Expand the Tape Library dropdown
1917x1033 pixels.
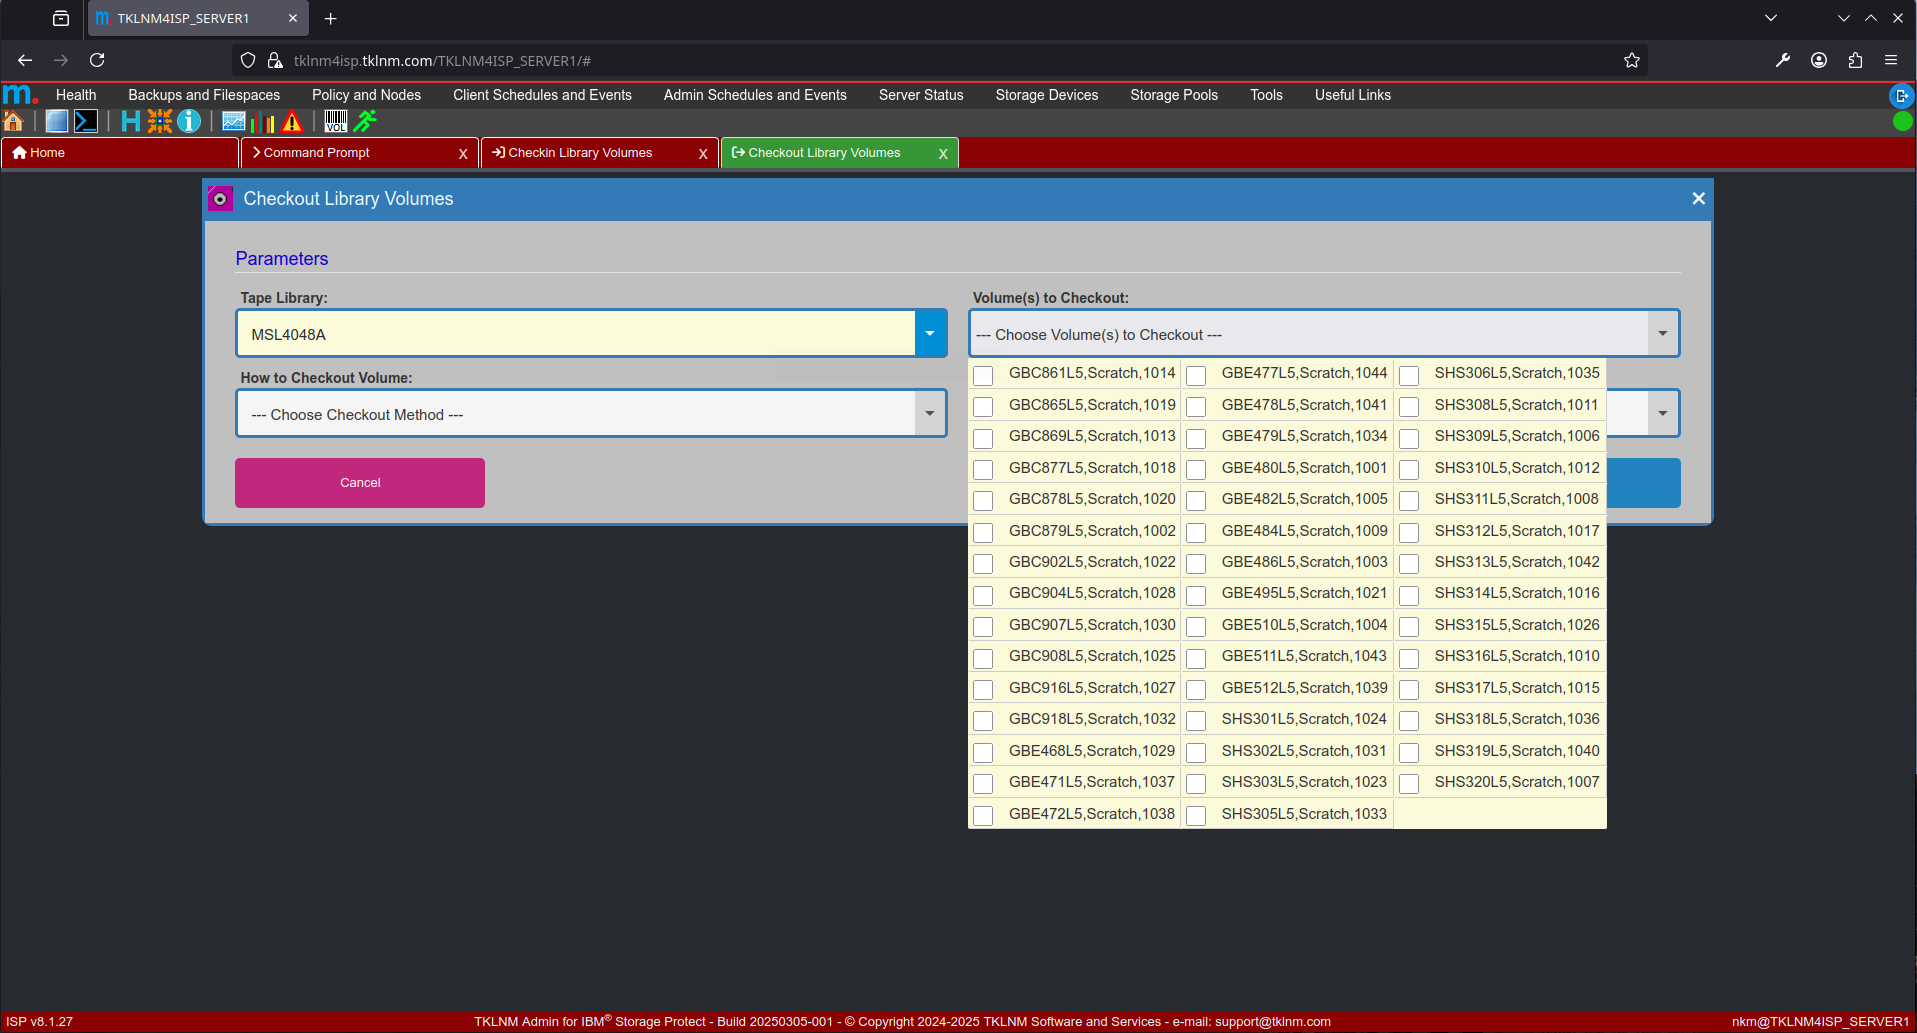pyautogui.click(x=930, y=334)
